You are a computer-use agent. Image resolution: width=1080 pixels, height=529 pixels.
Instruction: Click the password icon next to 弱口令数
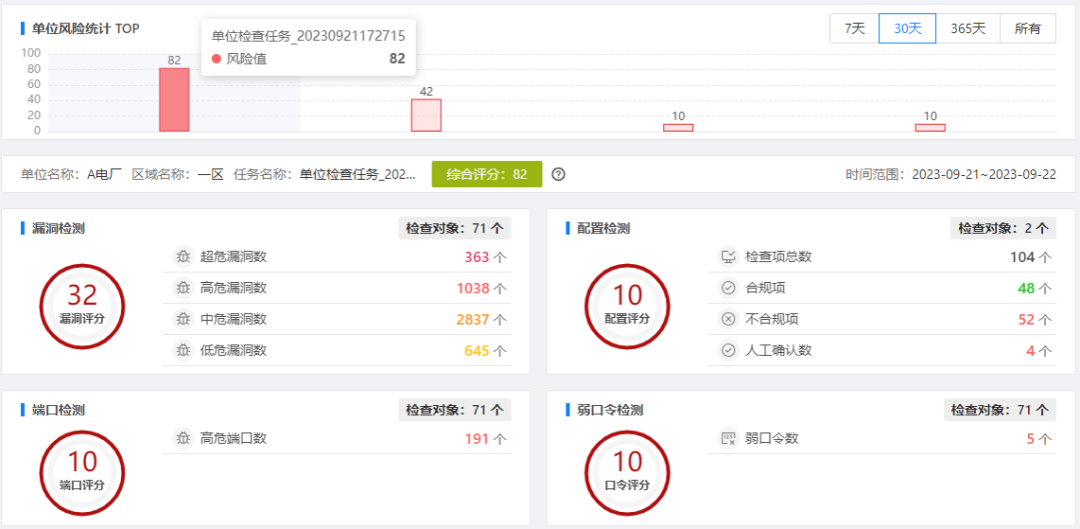[x=728, y=438]
